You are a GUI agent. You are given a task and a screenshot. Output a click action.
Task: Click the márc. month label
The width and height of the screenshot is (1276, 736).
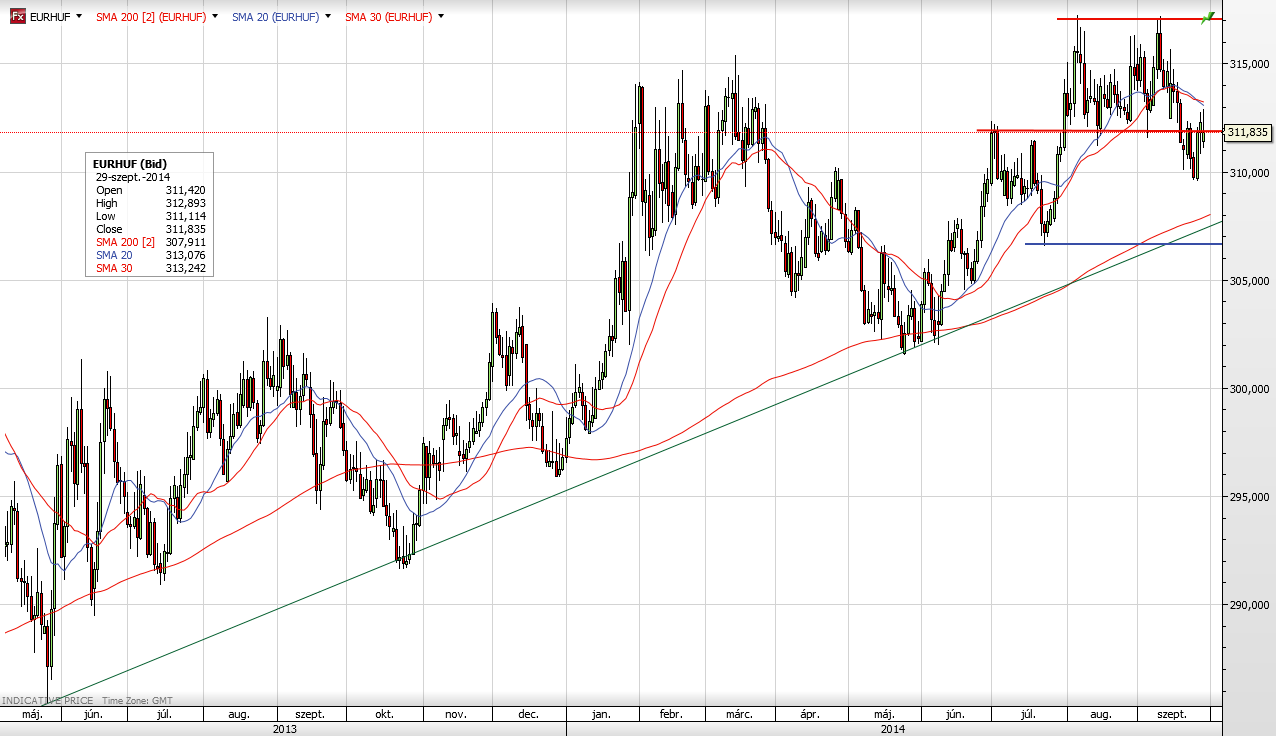(739, 715)
